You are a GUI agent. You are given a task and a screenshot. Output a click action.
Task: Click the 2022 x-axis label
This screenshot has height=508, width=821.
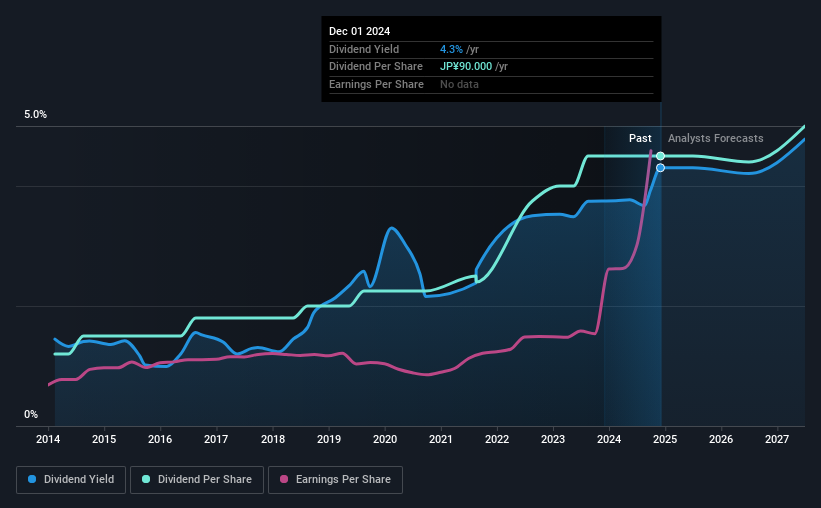(x=497, y=439)
